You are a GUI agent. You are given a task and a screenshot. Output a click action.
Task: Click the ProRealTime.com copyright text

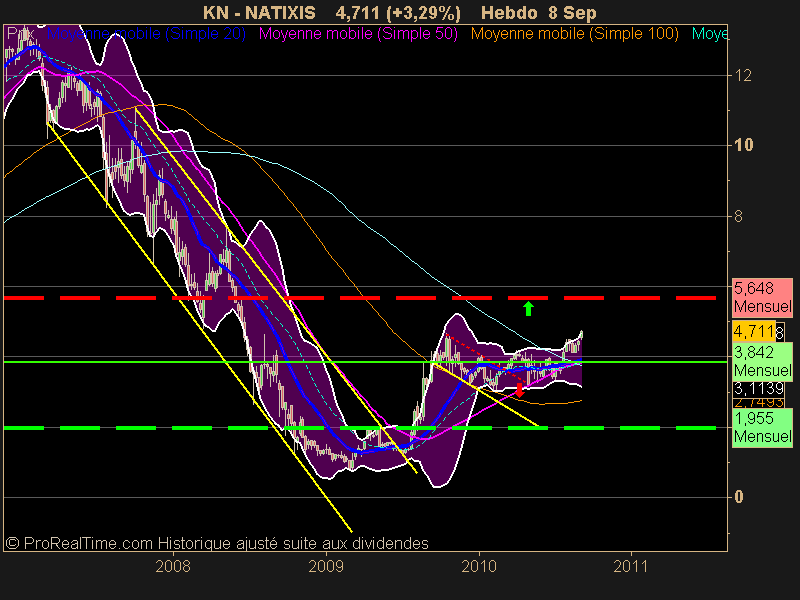(x=217, y=543)
